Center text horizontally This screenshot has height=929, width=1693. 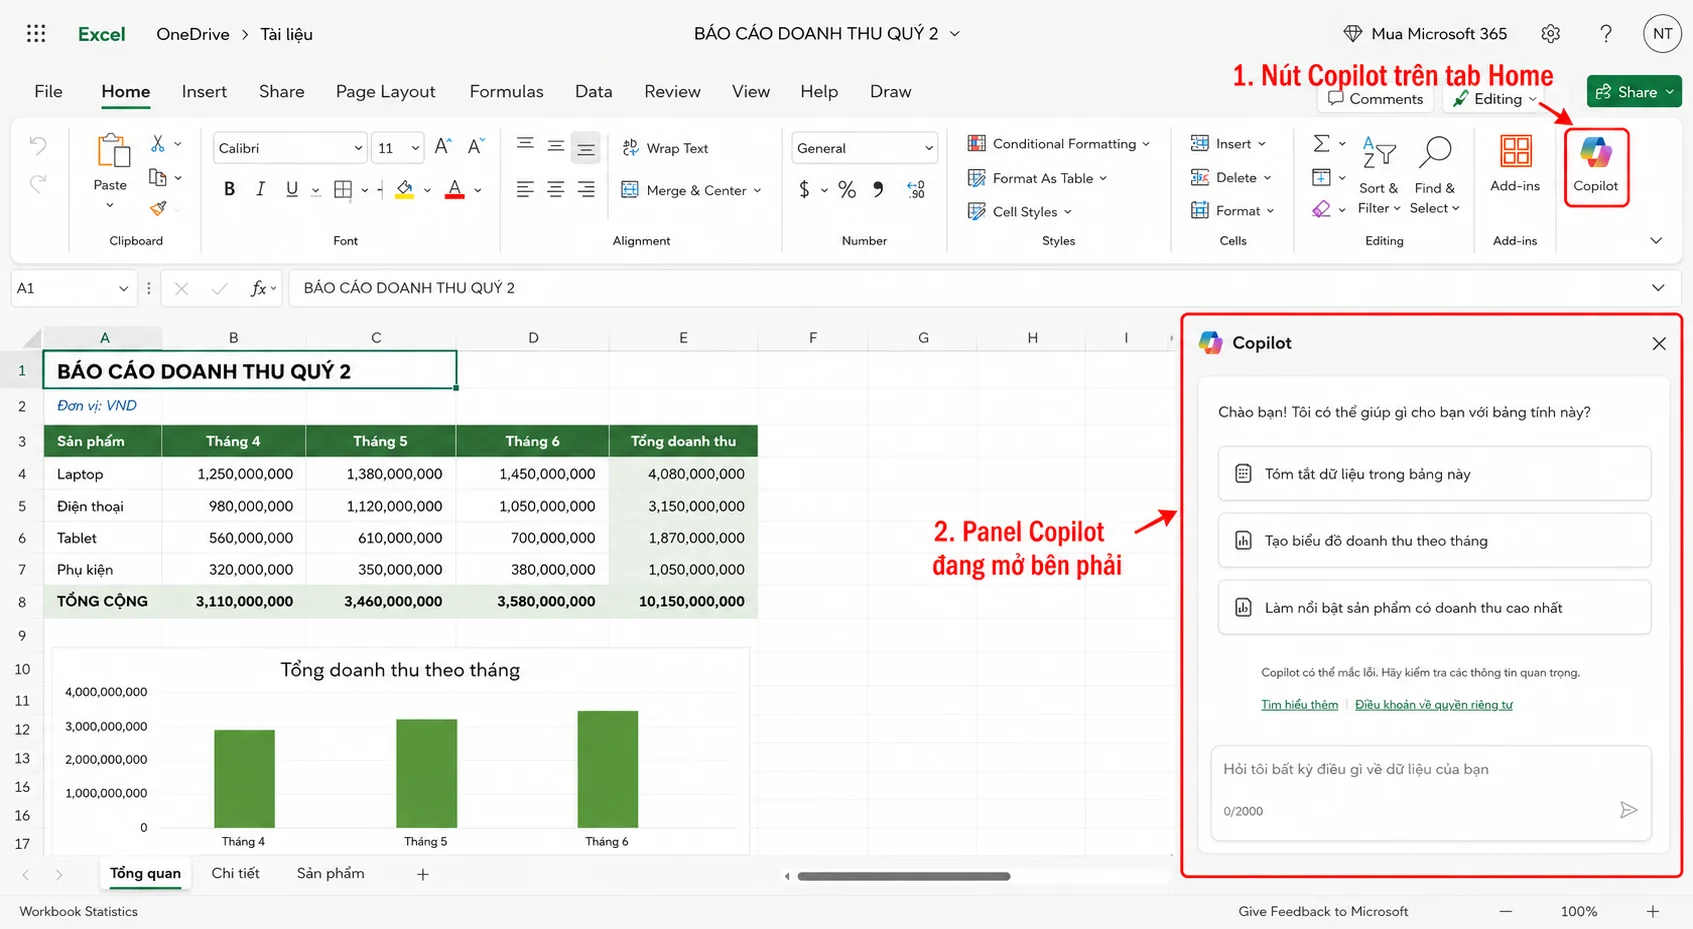click(556, 189)
